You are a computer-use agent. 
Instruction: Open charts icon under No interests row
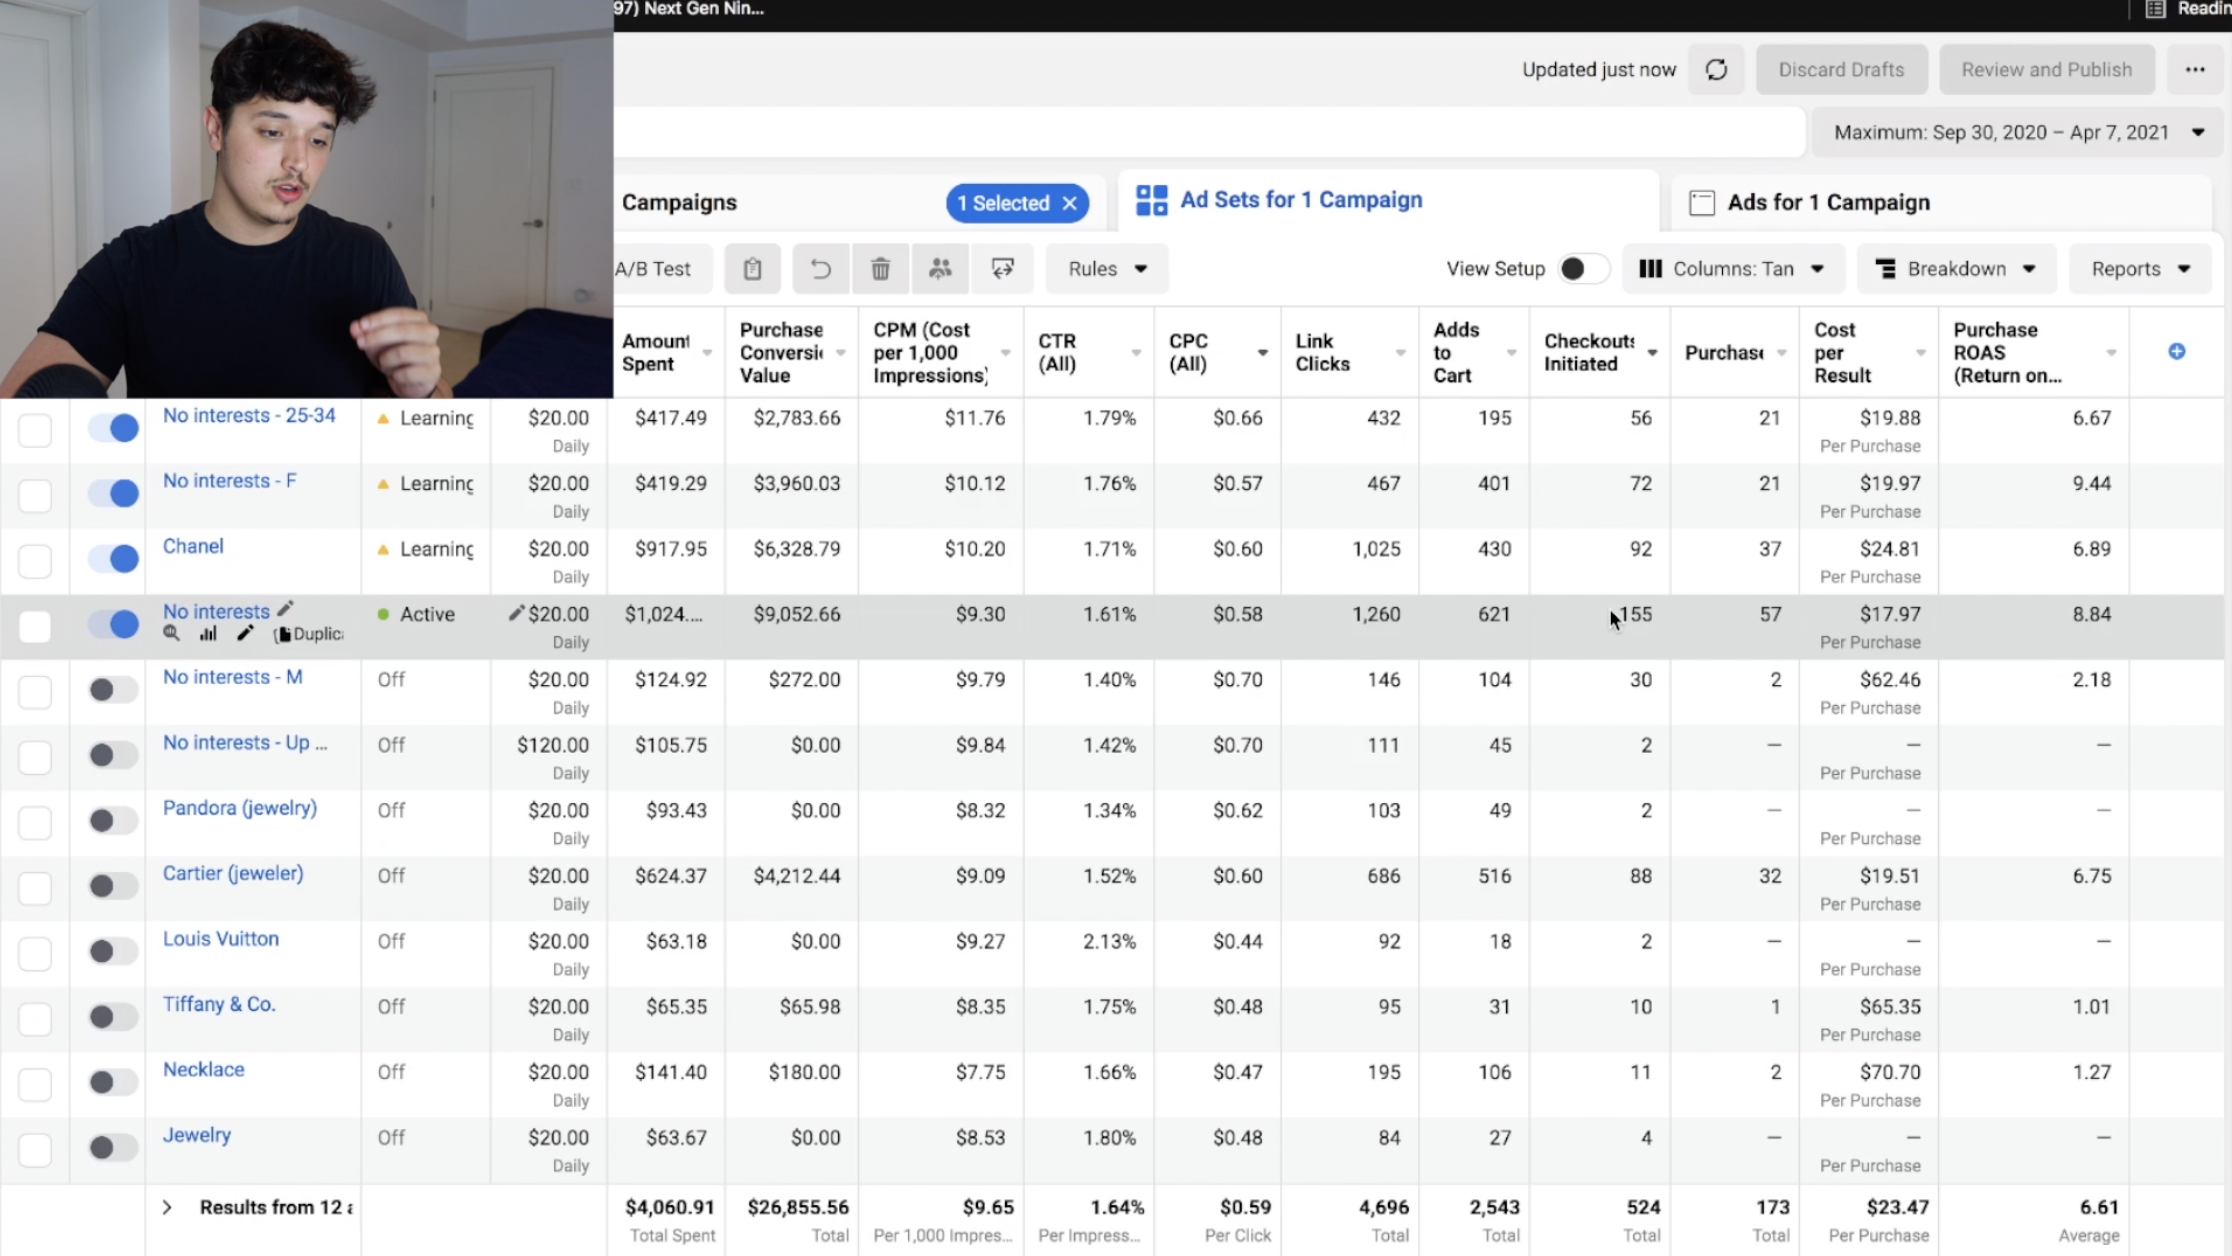[x=208, y=634]
